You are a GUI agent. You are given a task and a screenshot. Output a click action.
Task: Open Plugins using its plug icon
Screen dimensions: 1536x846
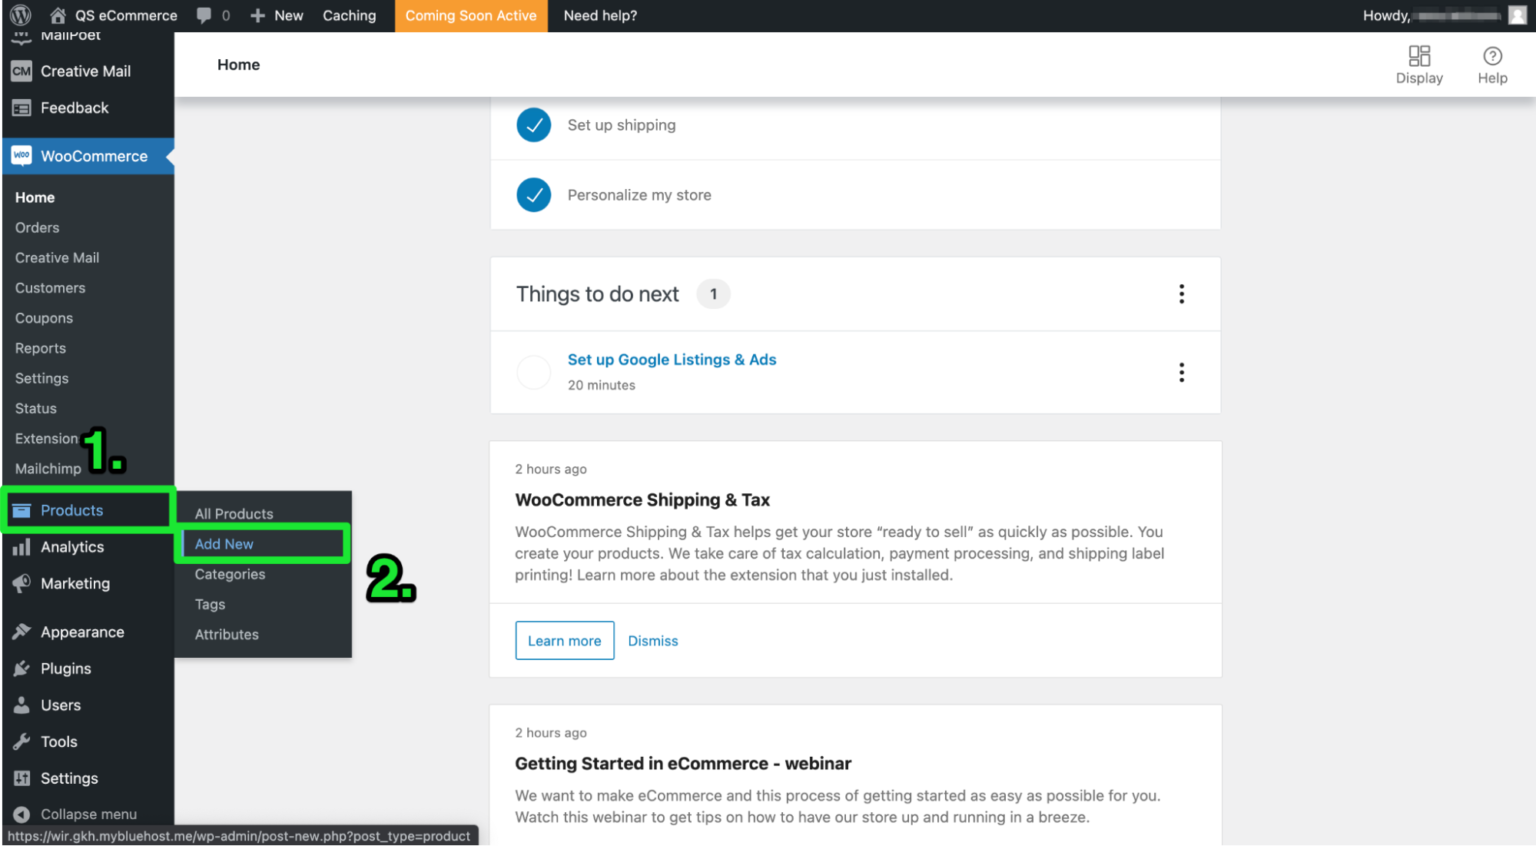22,668
